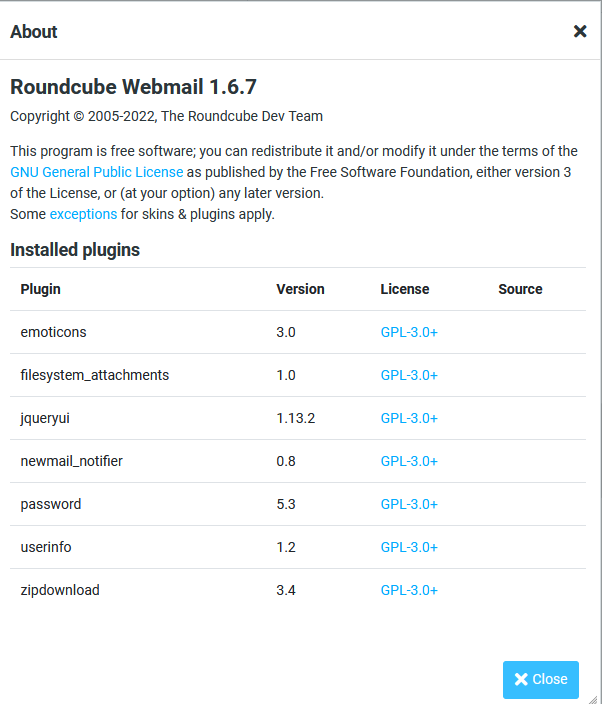Click the Plugin column header
The image size is (602, 704).
41,289
